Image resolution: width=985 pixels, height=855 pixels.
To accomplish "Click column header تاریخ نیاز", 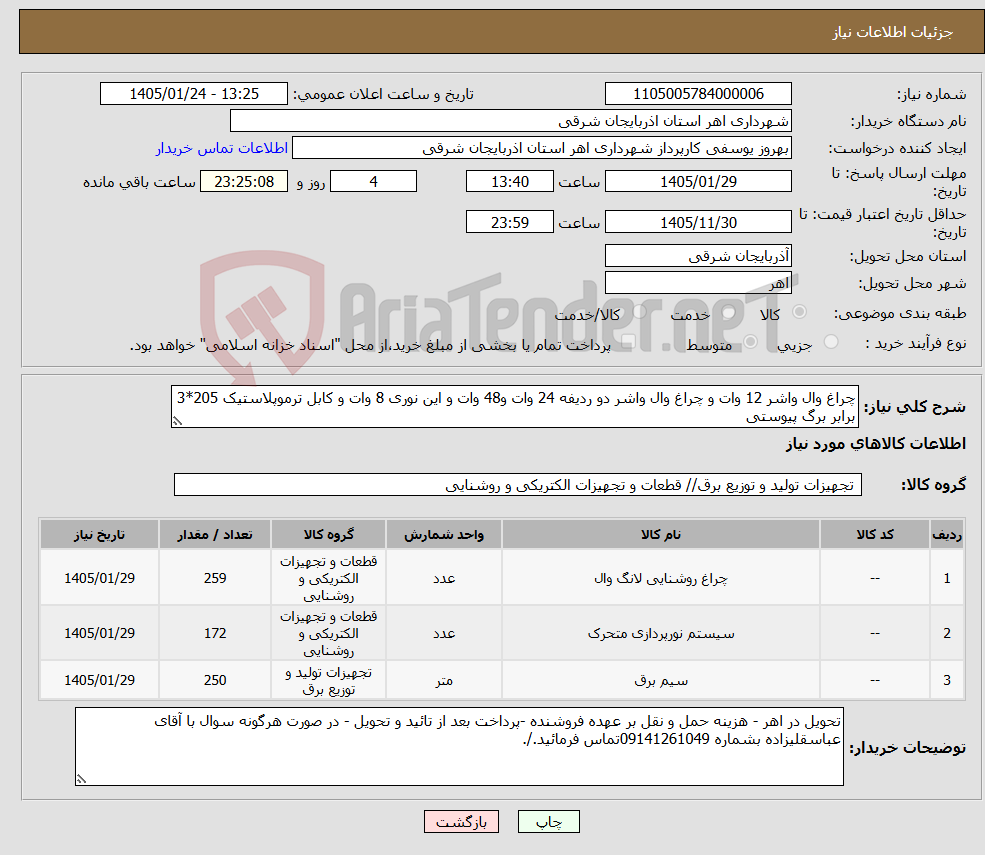I will click(99, 535).
